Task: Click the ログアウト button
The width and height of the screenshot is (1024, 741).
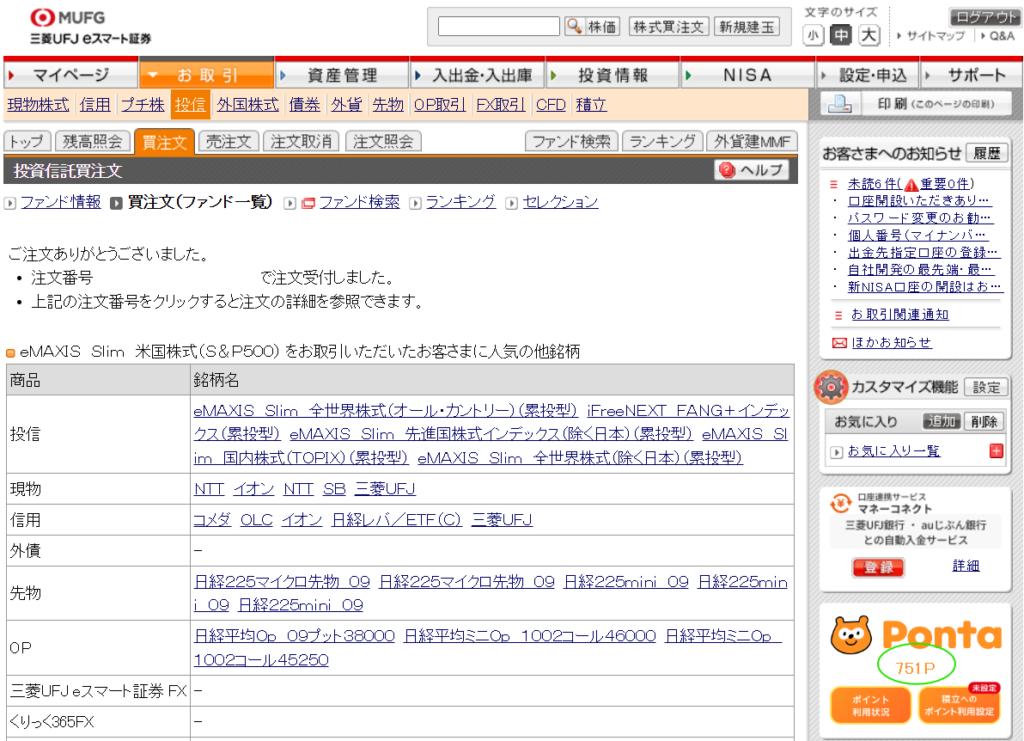Action: pos(984,17)
